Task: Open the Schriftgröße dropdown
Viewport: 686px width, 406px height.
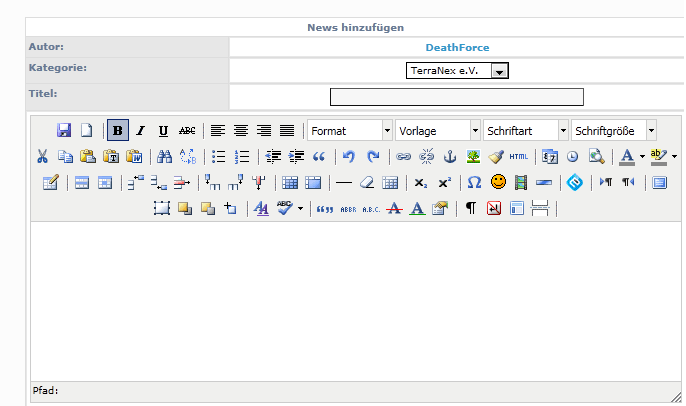Action: (x=613, y=130)
